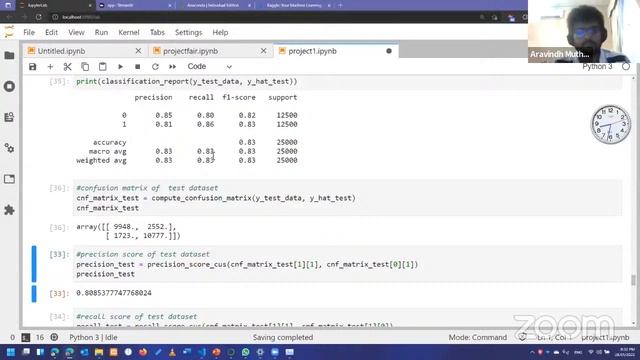
Task: Open Running Terminals and Kernels sidebar icon
Action: point(9,87)
